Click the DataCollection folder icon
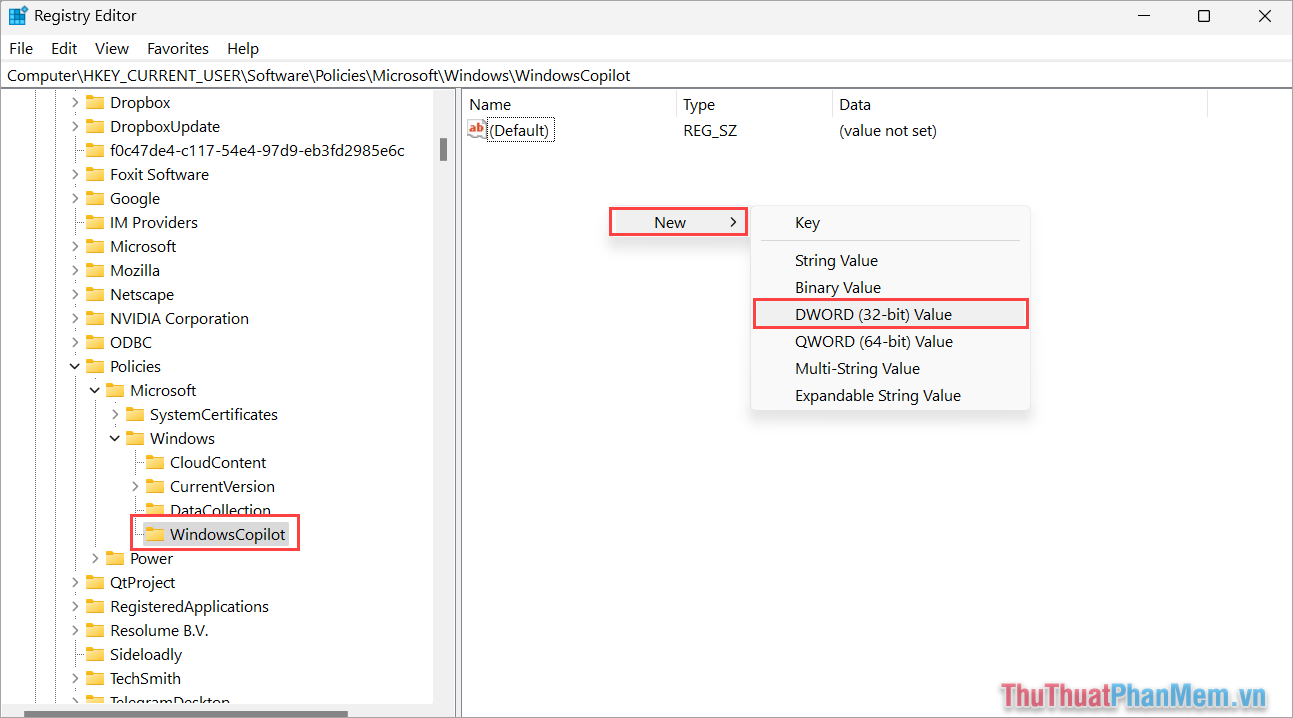1293x718 pixels. 155,510
